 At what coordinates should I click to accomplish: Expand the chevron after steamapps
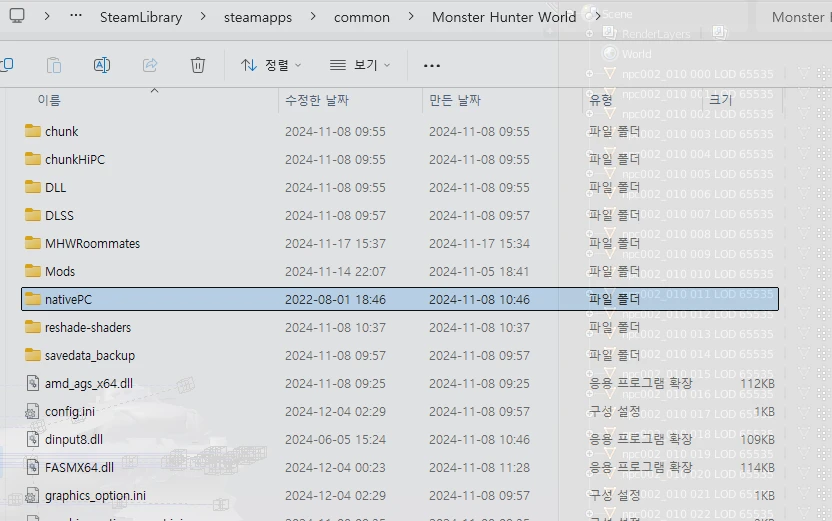tap(313, 16)
